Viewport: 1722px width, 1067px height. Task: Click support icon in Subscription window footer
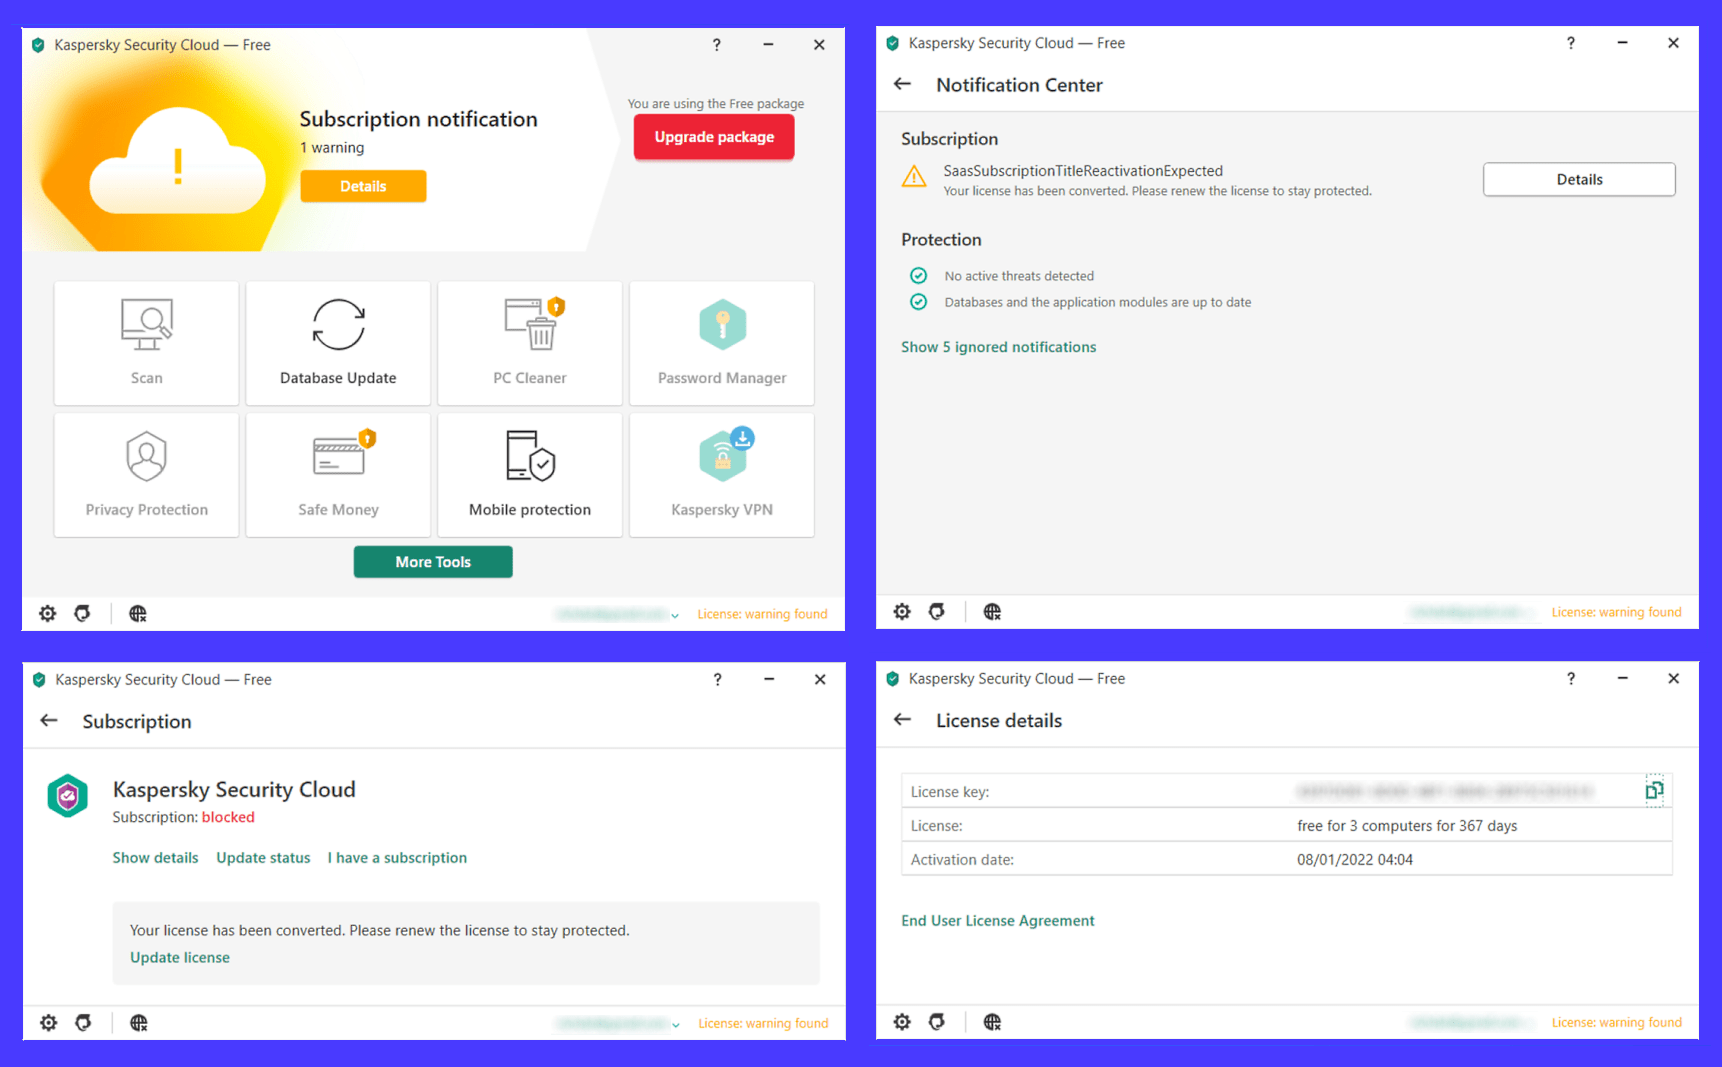pyautogui.click(x=84, y=1022)
